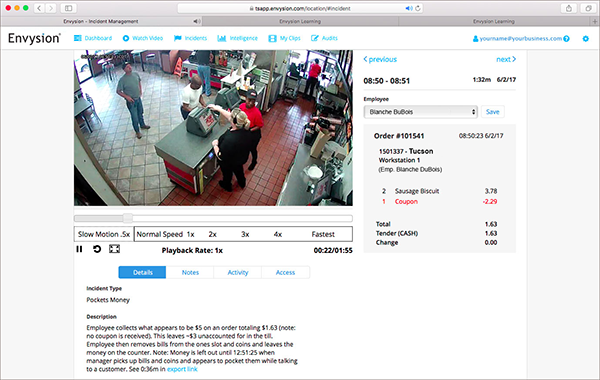Screen dimensions: 600x380
Task: Go to the next incident
Action: coord(506,59)
